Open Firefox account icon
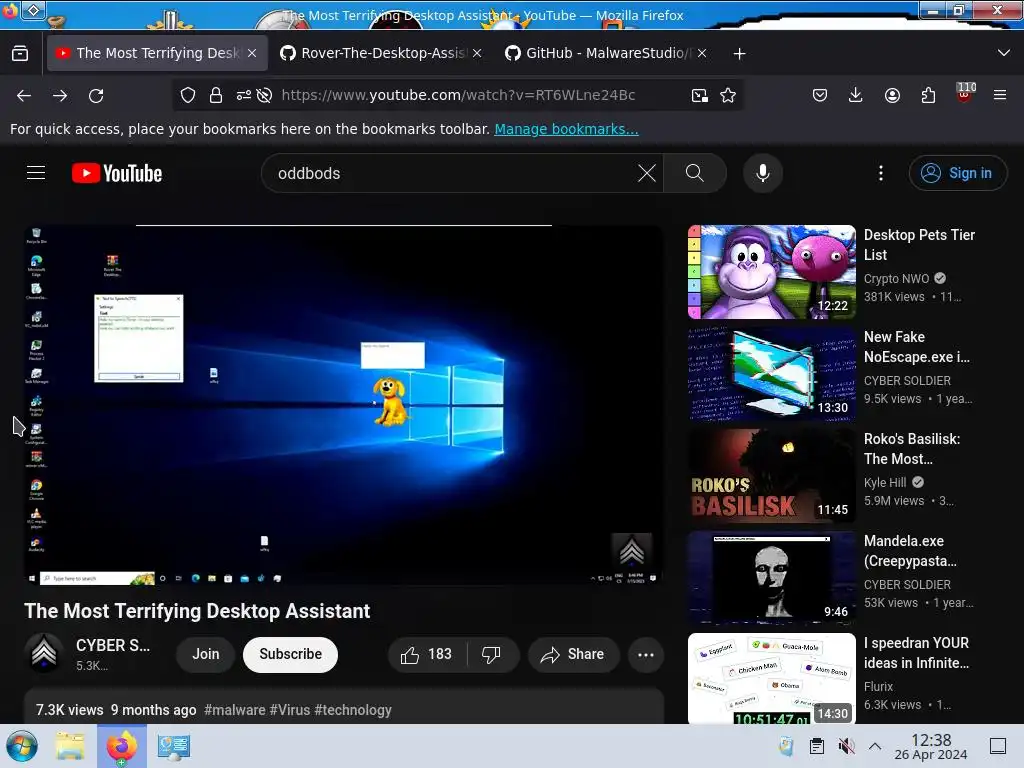This screenshot has width=1024, height=768. click(892, 95)
